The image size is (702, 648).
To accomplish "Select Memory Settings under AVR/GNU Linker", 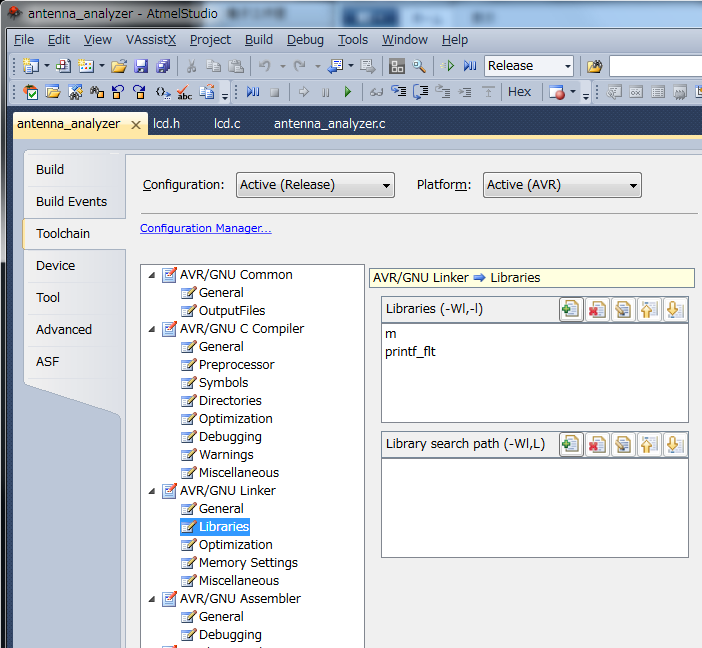I will pyautogui.click(x=248, y=563).
